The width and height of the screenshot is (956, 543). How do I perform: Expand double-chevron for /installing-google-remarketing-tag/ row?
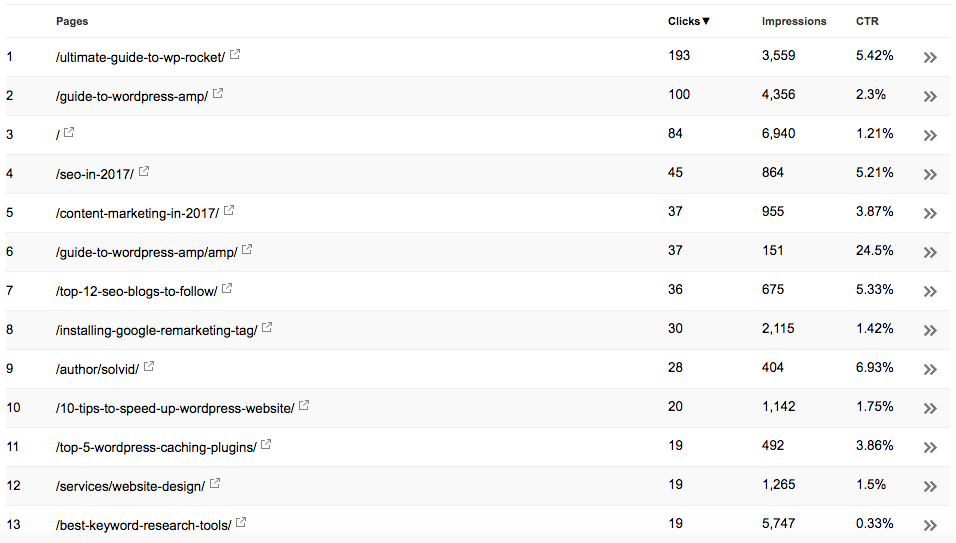click(930, 330)
